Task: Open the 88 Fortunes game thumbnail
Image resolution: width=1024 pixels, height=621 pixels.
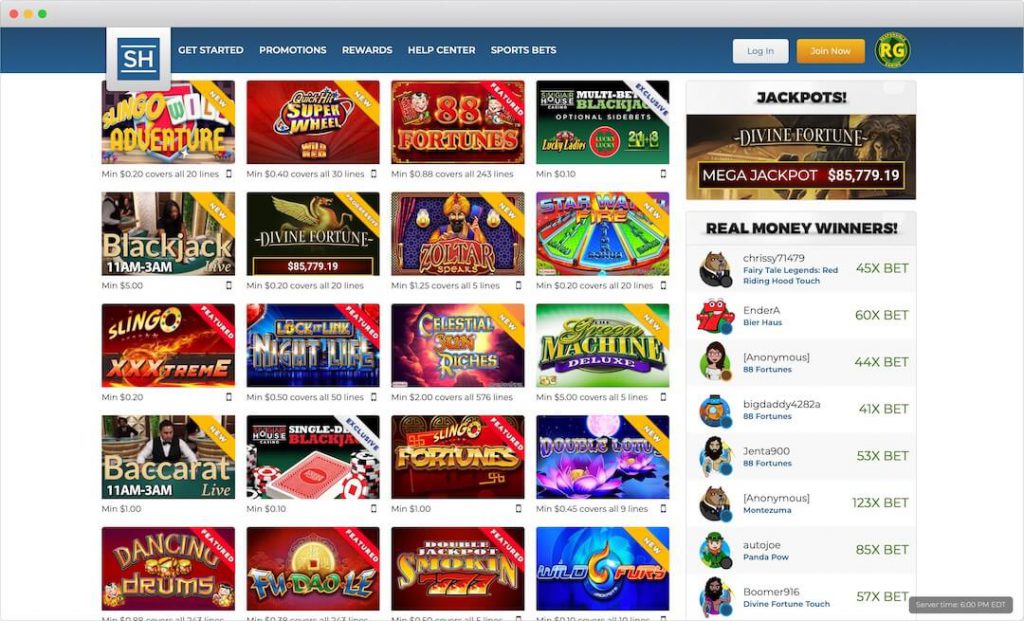Action: [x=458, y=122]
